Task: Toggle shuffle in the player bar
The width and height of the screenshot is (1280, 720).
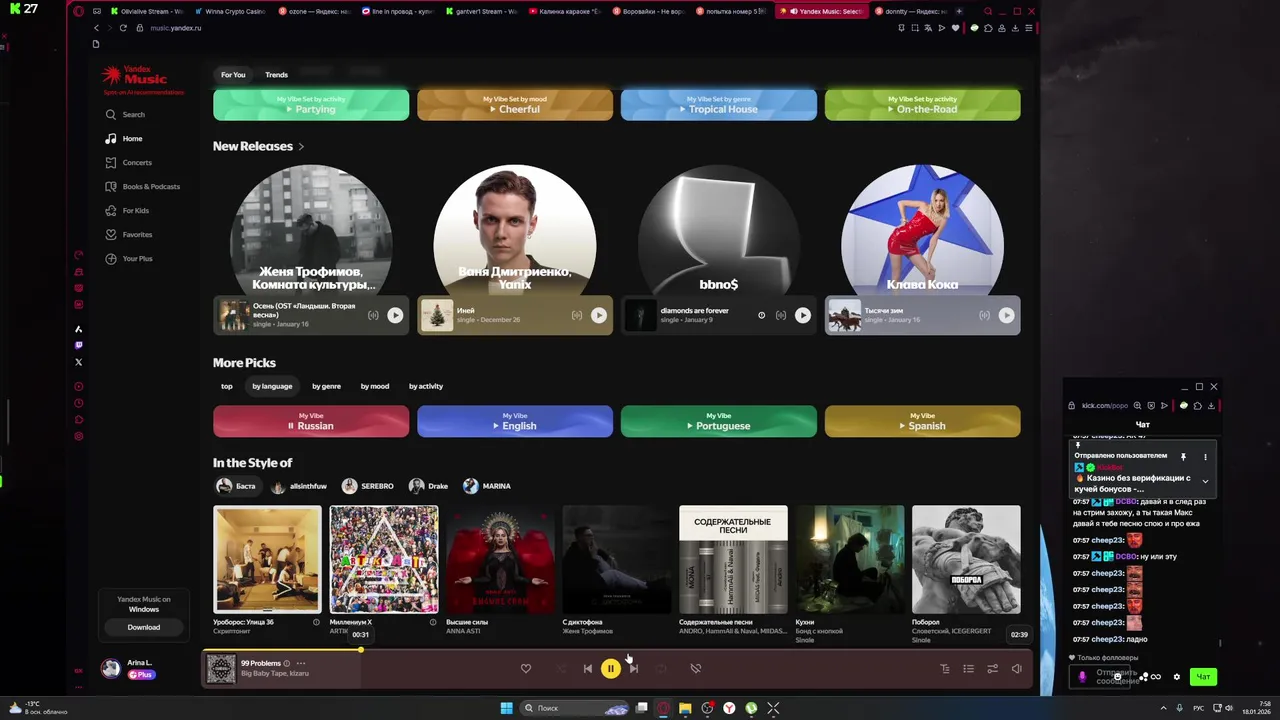Action: pyautogui.click(x=562, y=668)
